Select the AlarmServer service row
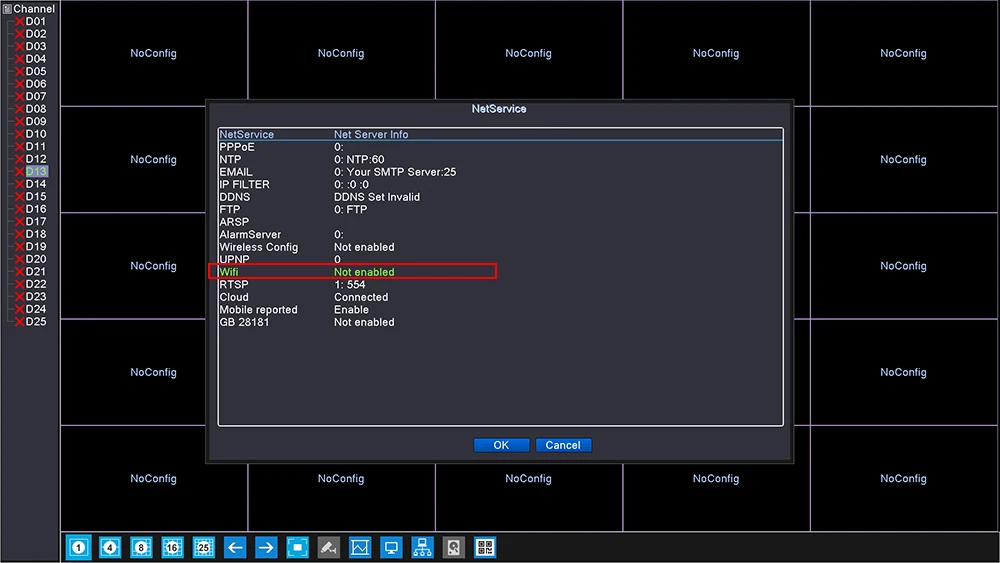The height and width of the screenshot is (563, 1000). tap(501, 235)
